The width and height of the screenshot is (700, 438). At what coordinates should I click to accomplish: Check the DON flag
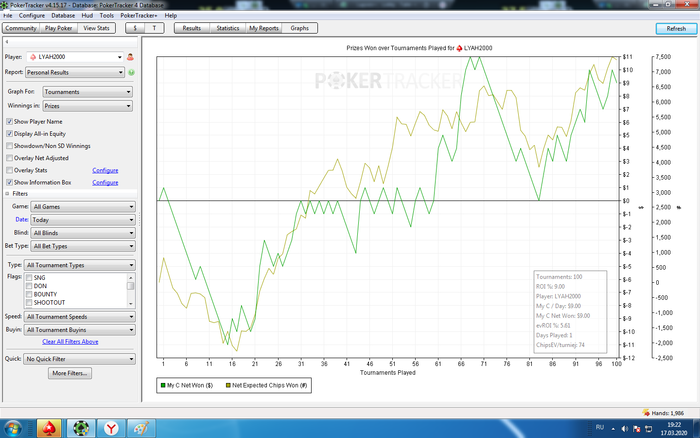tap(29, 286)
